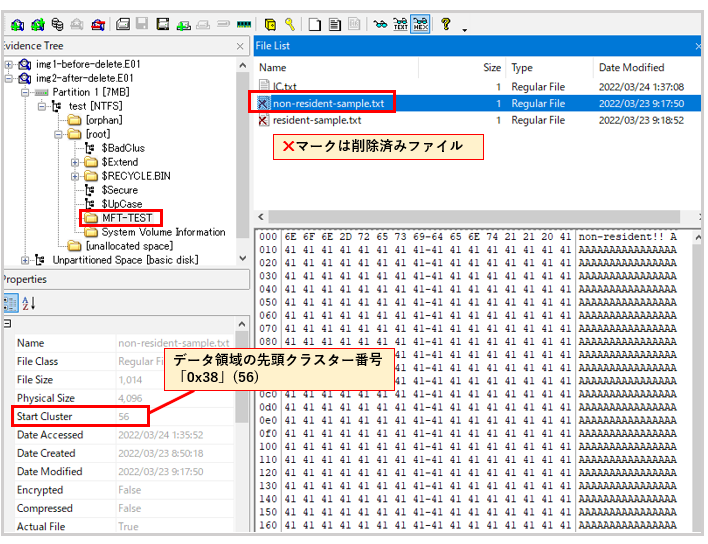Sort properties alphabetically with A-Z icon
Screen dimensions: 708x544
click(28, 303)
